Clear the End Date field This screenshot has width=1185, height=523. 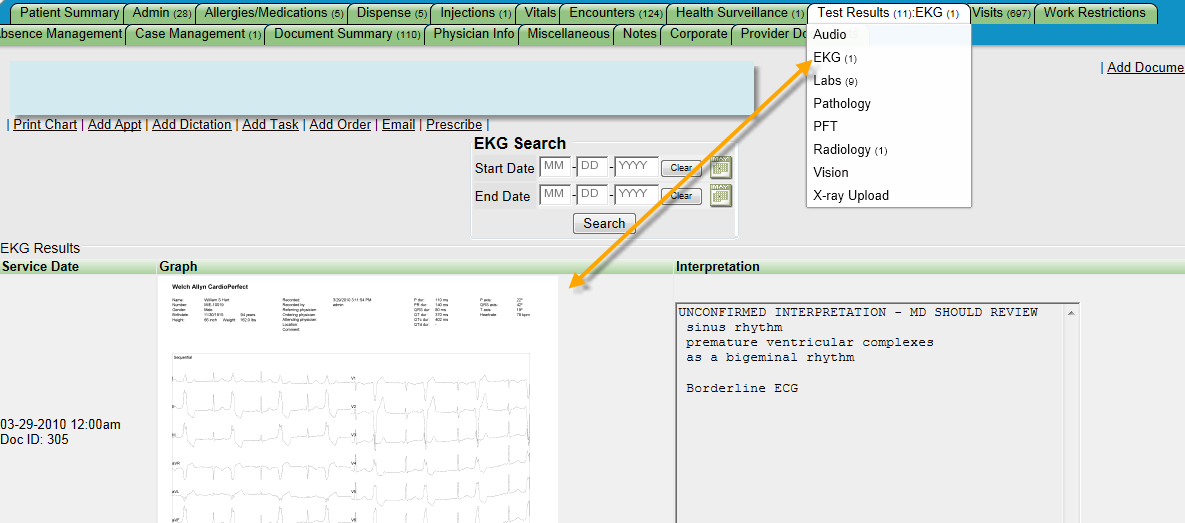681,196
